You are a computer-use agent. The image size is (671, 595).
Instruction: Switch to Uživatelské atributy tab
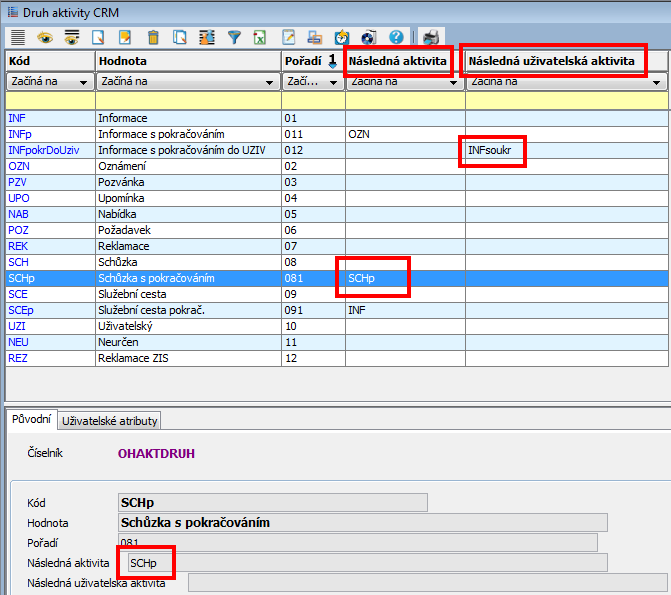tap(110, 421)
